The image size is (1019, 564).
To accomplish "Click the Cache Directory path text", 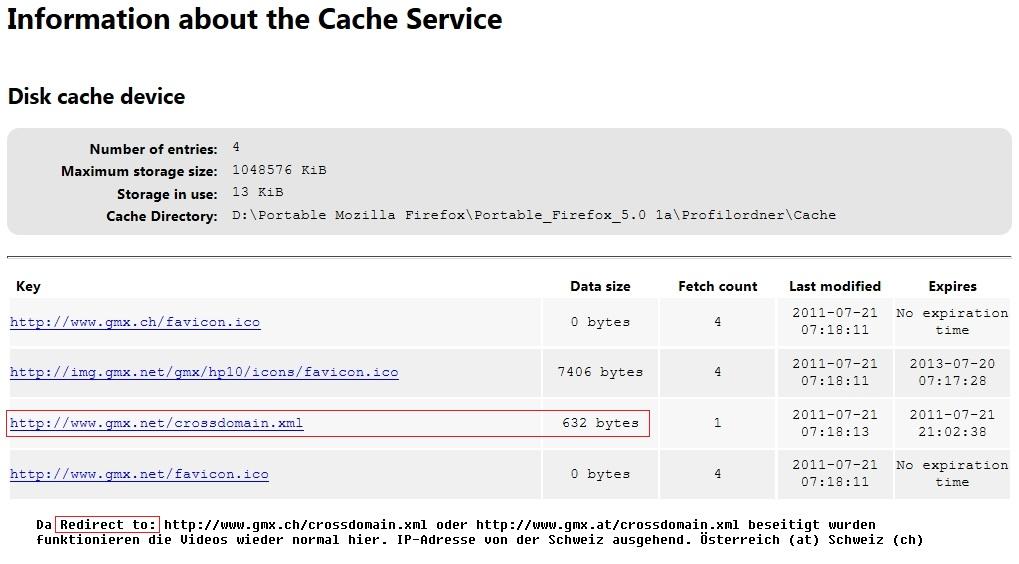I will (533, 215).
